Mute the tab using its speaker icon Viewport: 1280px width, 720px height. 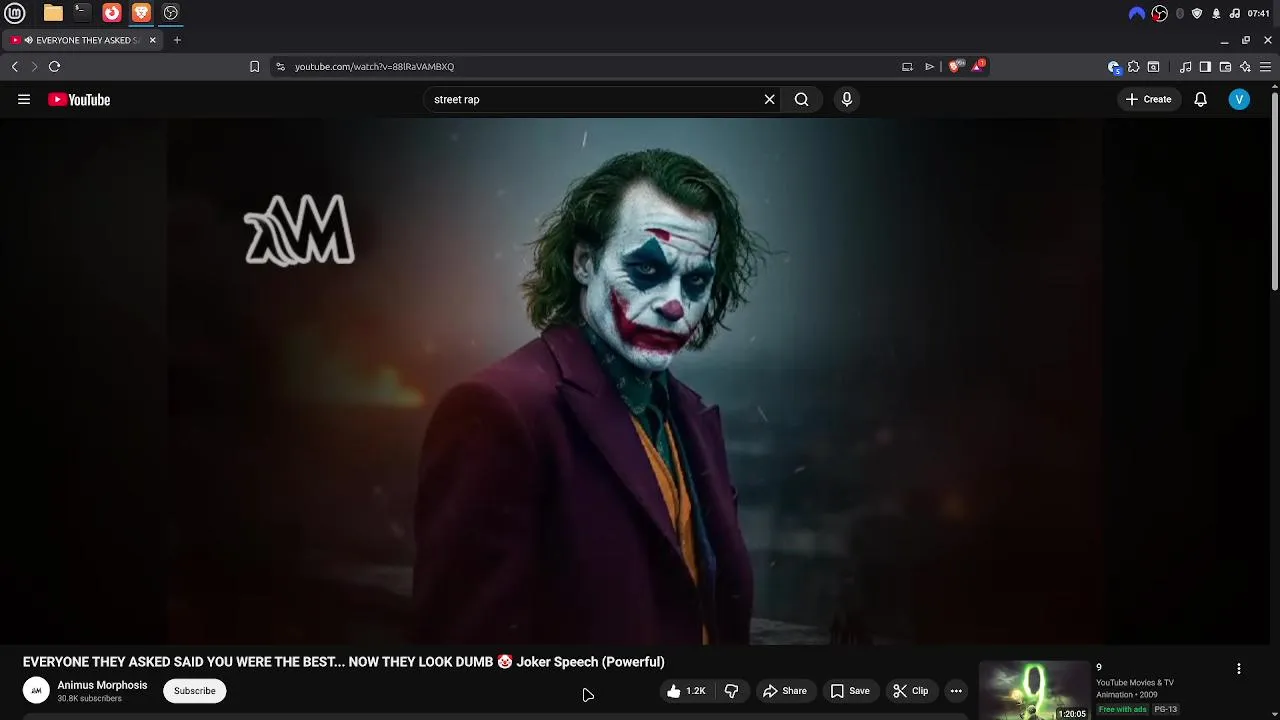click(x=29, y=40)
